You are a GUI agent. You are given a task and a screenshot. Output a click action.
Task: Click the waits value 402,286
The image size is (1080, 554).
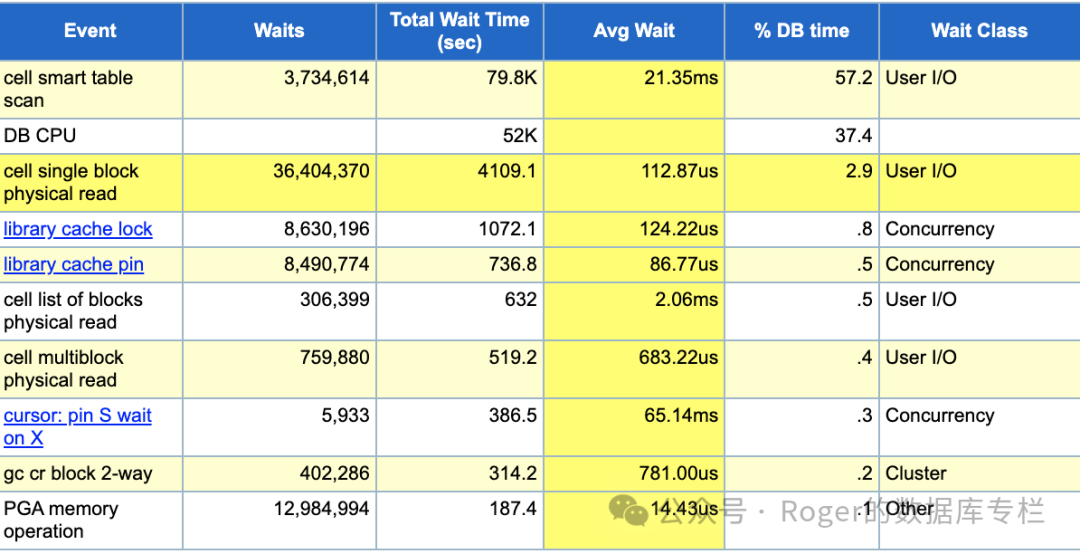click(335, 473)
